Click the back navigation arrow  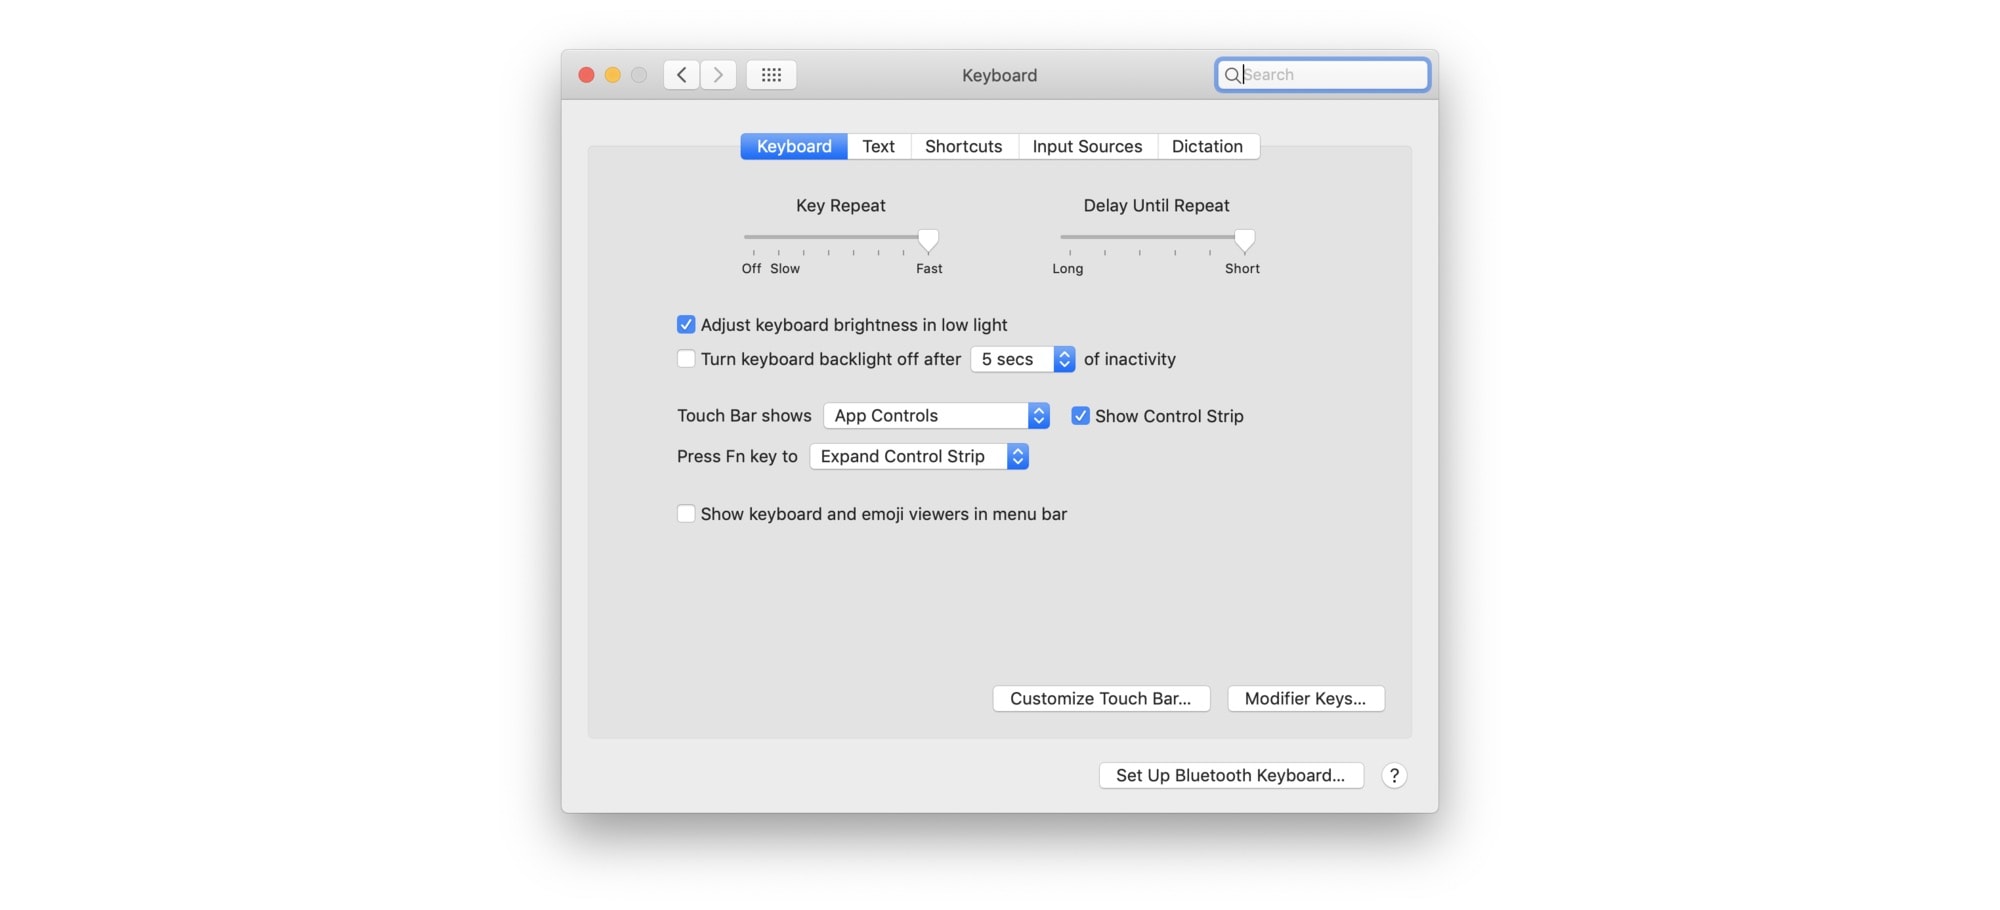pyautogui.click(x=681, y=74)
